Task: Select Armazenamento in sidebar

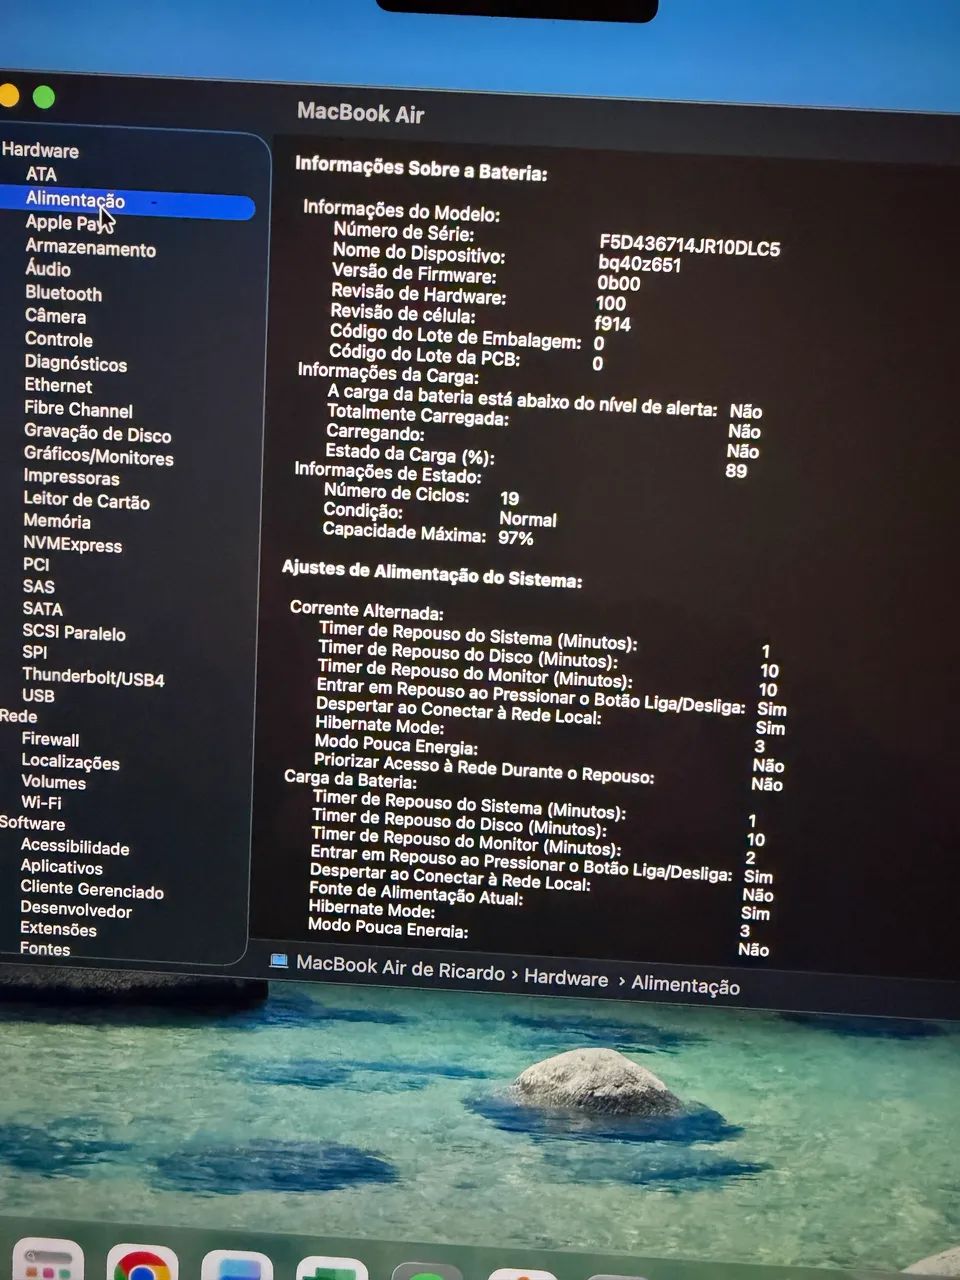Action: point(90,248)
